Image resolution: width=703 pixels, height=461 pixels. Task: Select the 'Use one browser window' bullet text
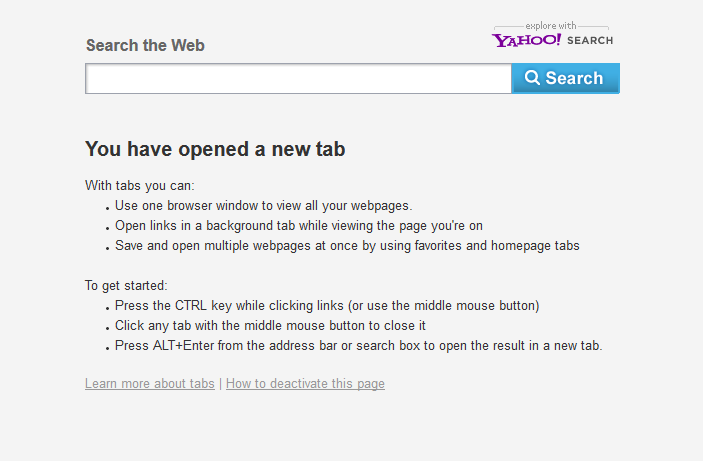click(x=264, y=205)
